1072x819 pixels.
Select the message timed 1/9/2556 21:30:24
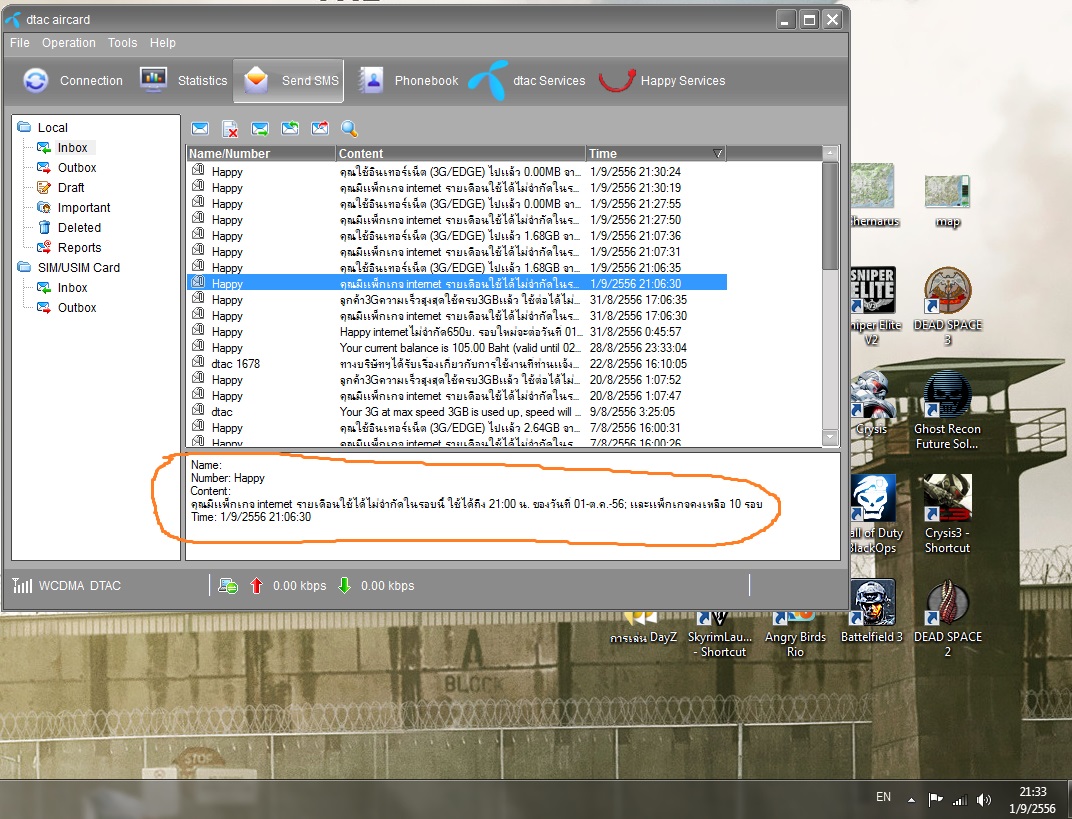457,172
